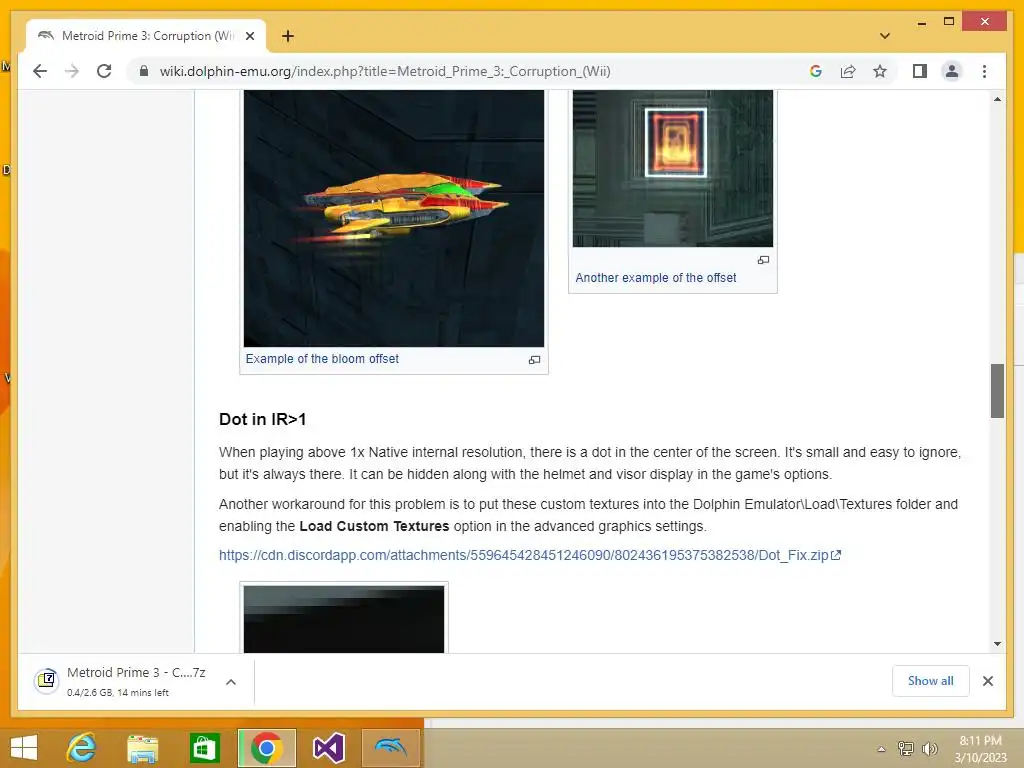
Task: Open the Windows Start menu
Action: 24,748
